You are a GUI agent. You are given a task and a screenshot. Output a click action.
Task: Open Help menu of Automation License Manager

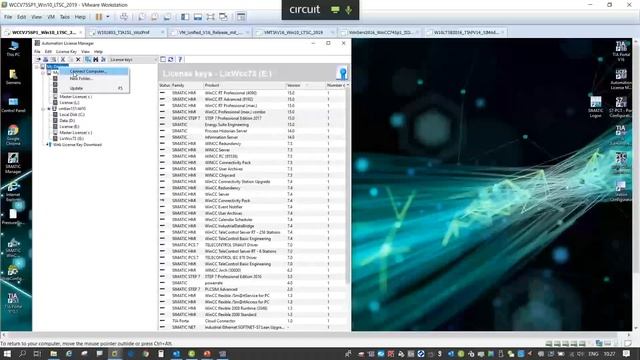pyautogui.click(x=98, y=52)
